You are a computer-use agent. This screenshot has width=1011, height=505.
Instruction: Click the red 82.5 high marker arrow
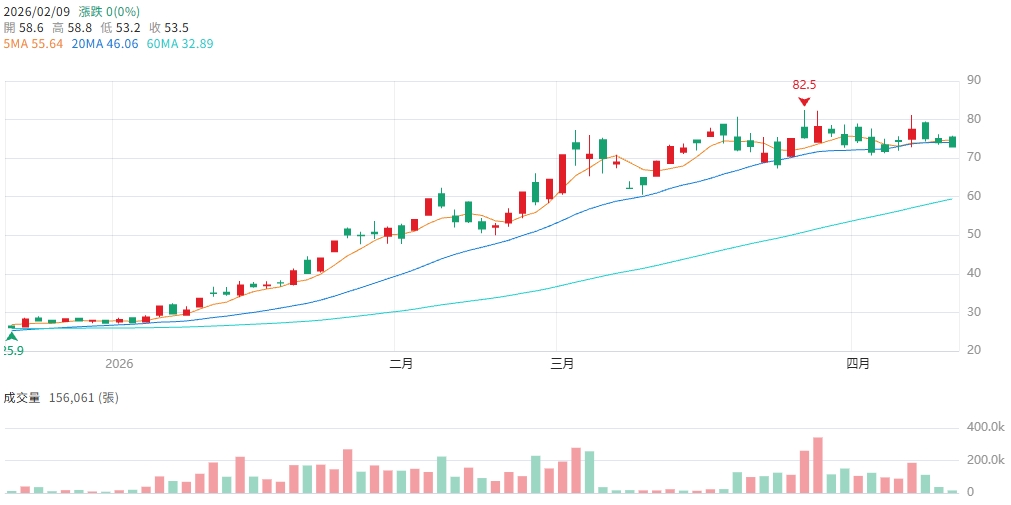pos(804,101)
